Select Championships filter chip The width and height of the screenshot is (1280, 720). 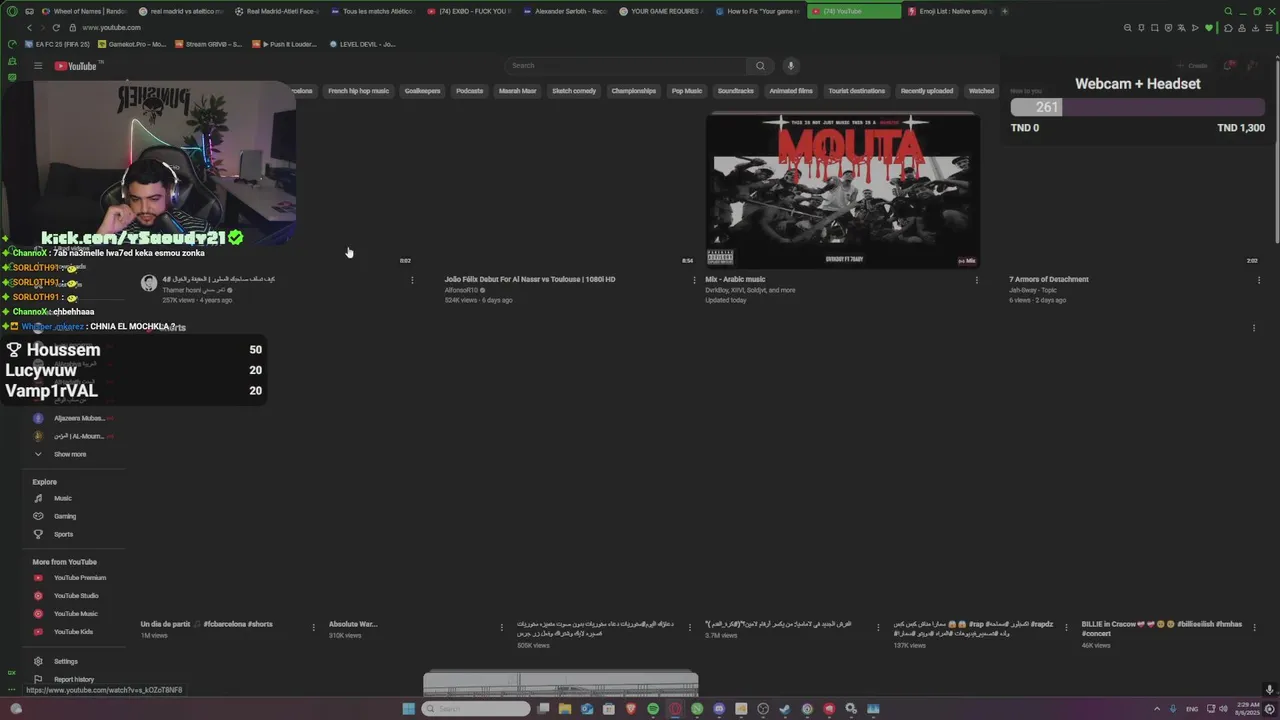tap(634, 91)
